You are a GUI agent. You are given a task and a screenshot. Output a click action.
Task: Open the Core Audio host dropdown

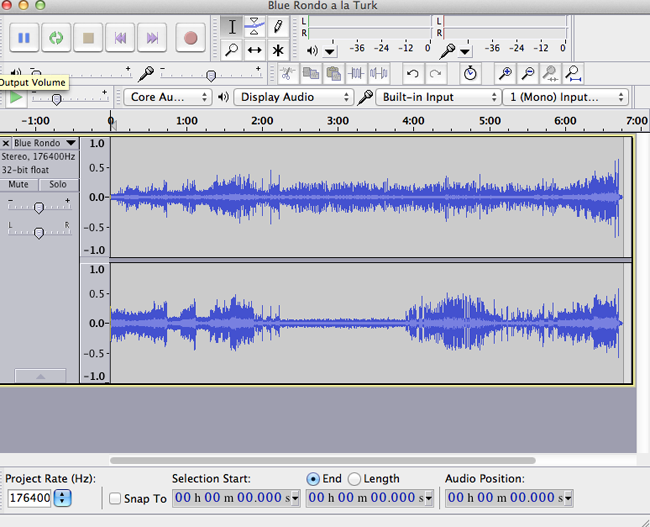pyautogui.click(x=168, y=97)
